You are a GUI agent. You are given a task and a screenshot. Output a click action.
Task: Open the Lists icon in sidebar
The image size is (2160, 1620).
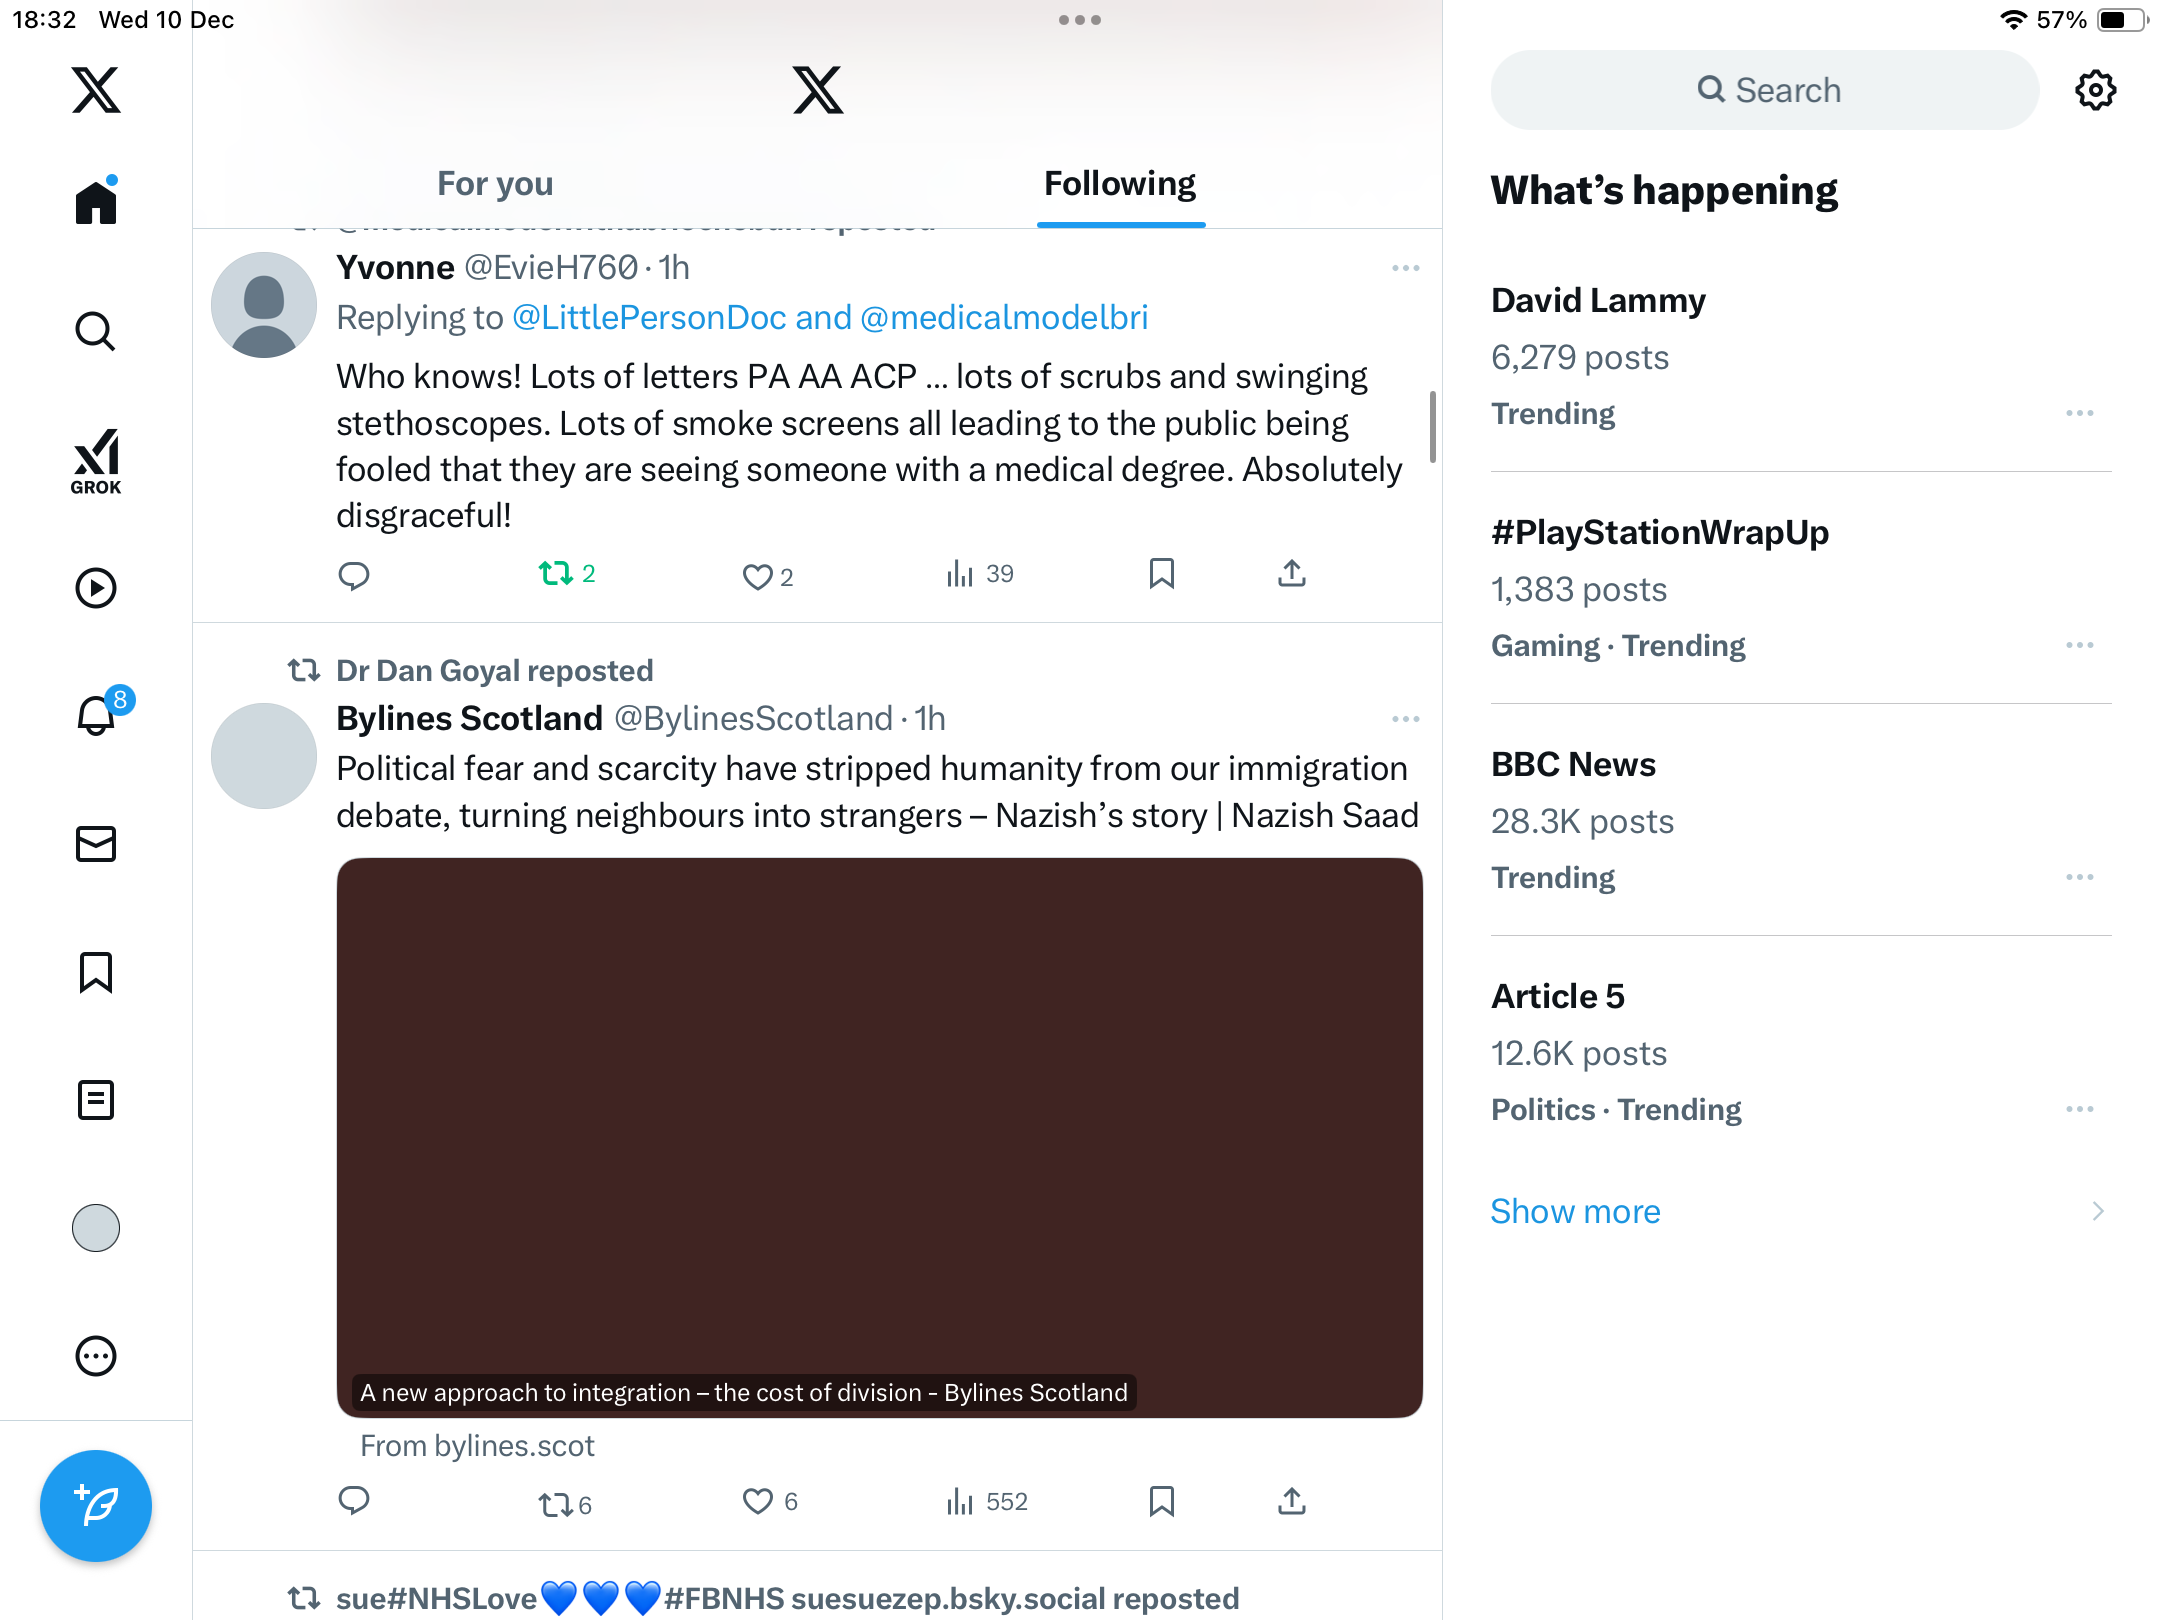(x=96, y=1100)
